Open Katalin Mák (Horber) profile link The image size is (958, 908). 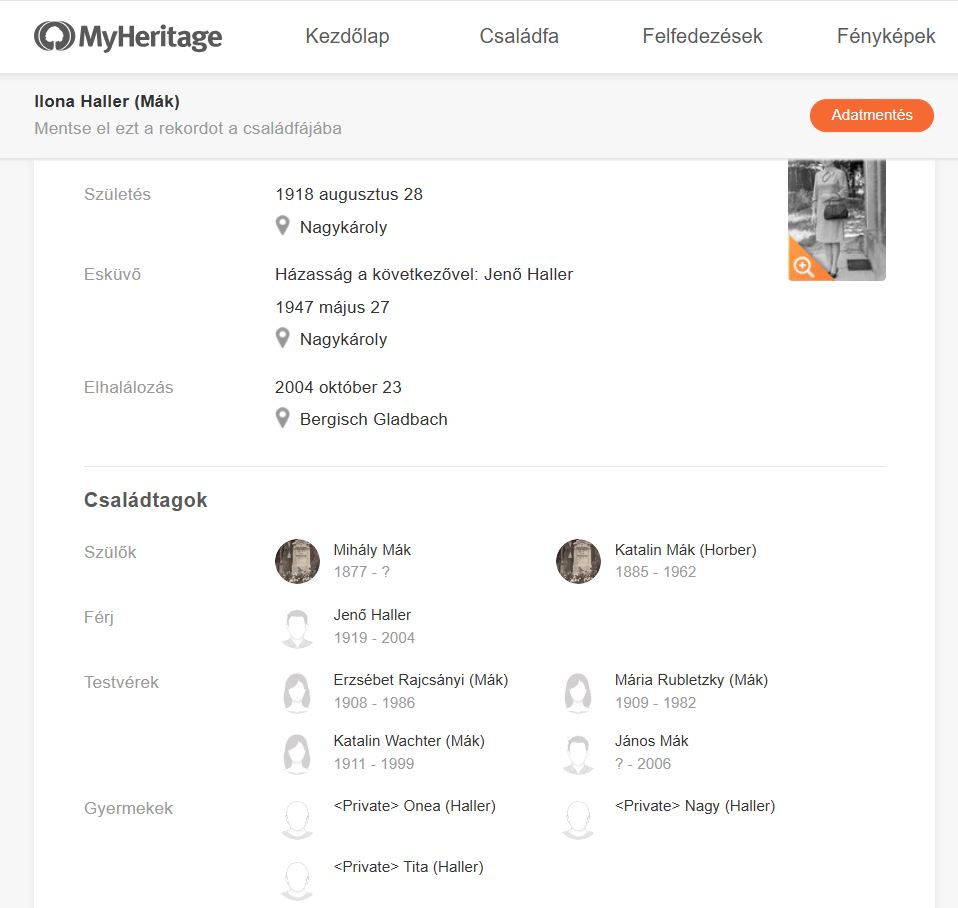tap(686, 550)
